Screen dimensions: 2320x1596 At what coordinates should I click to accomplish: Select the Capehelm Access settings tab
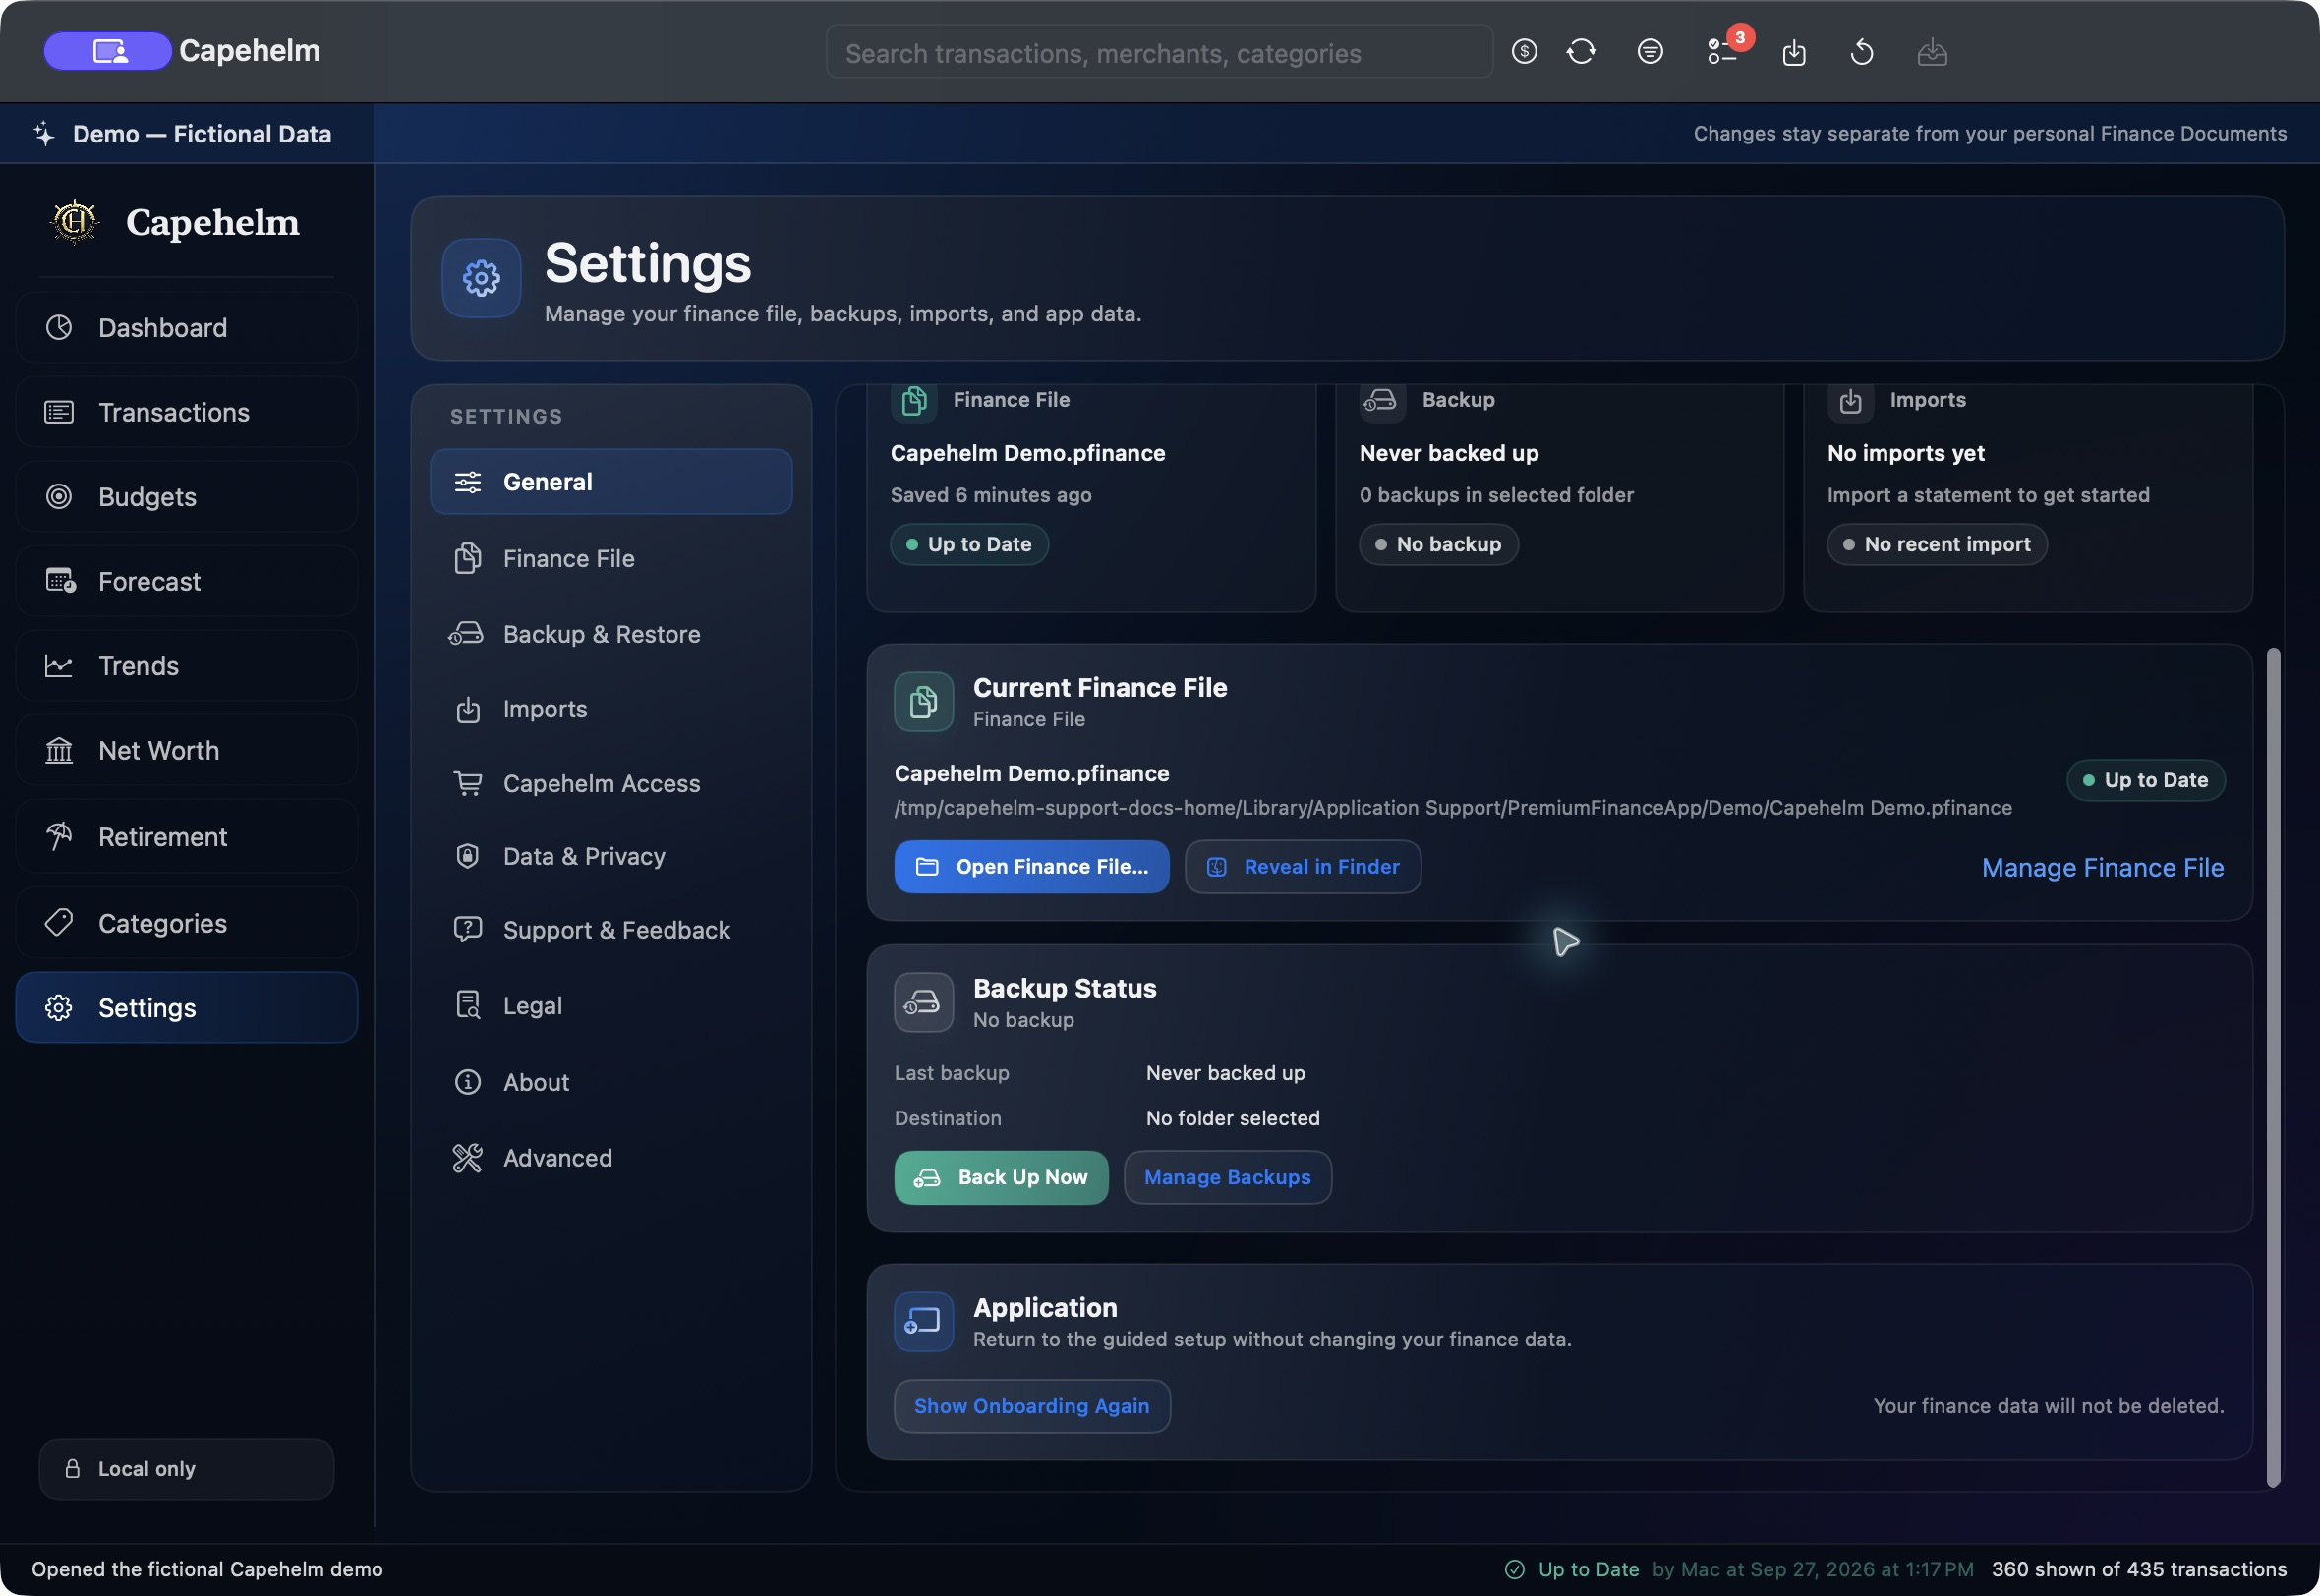tap(611, 784)
